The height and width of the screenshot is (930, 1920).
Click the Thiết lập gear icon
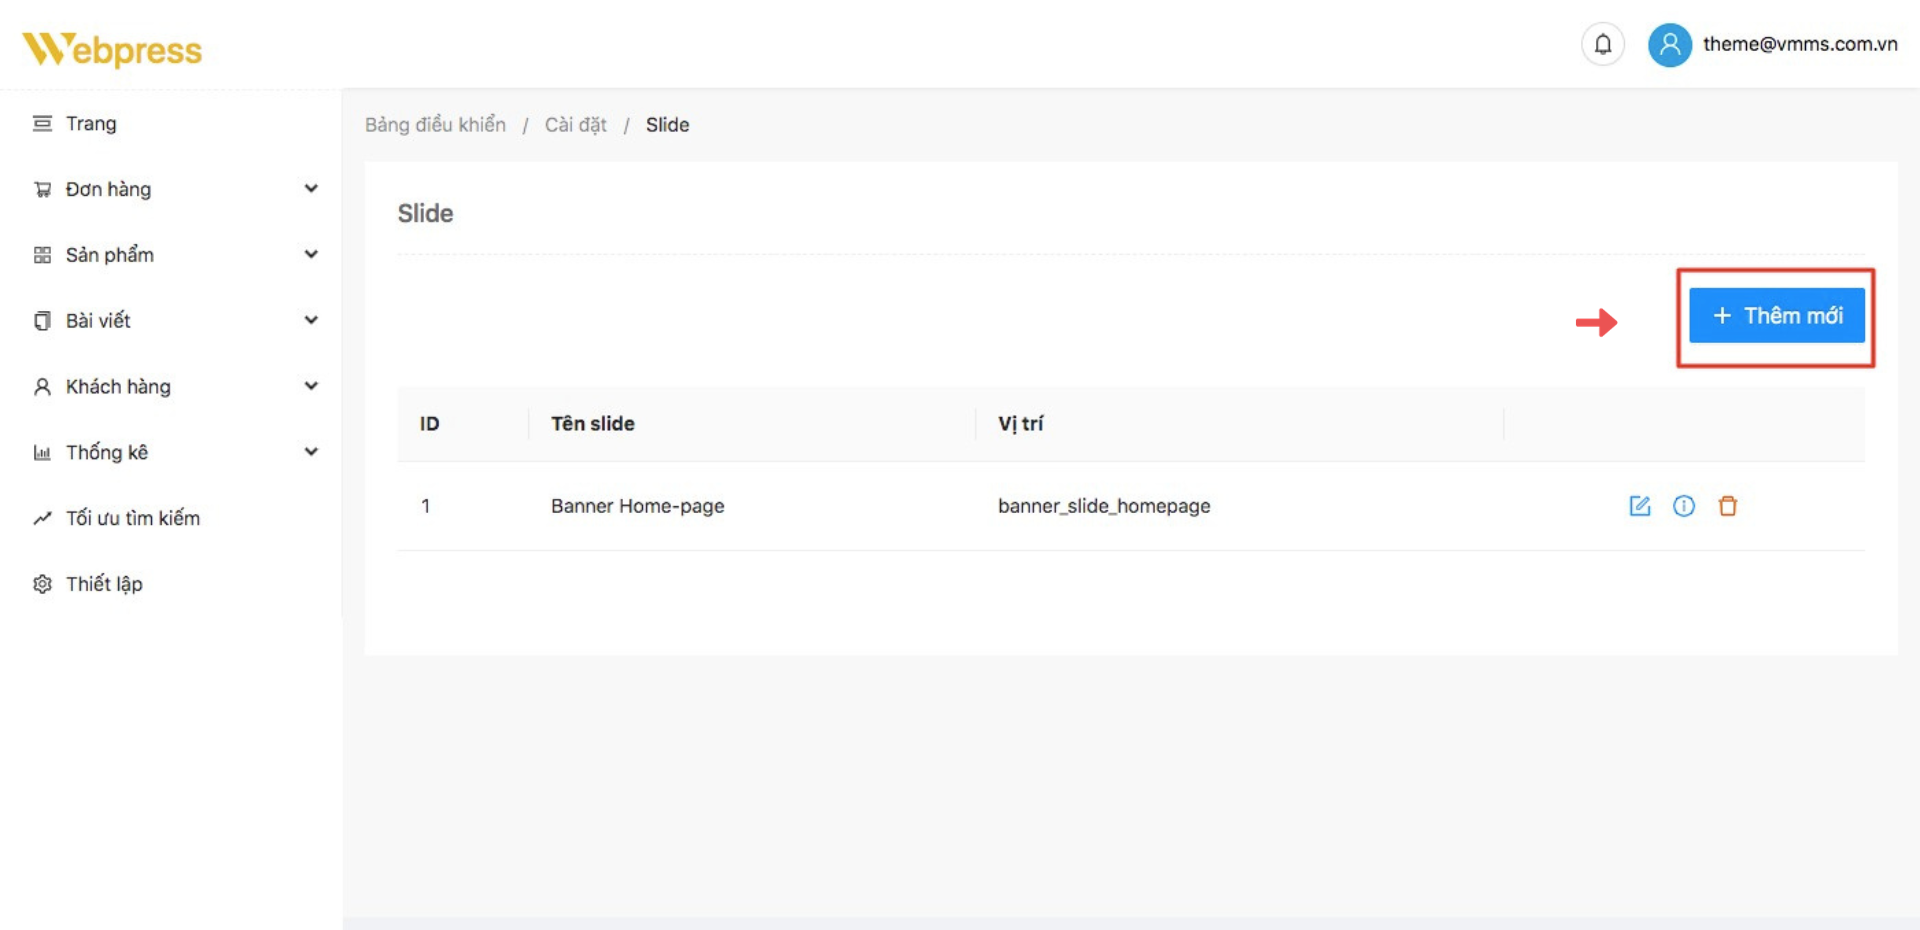42,584
